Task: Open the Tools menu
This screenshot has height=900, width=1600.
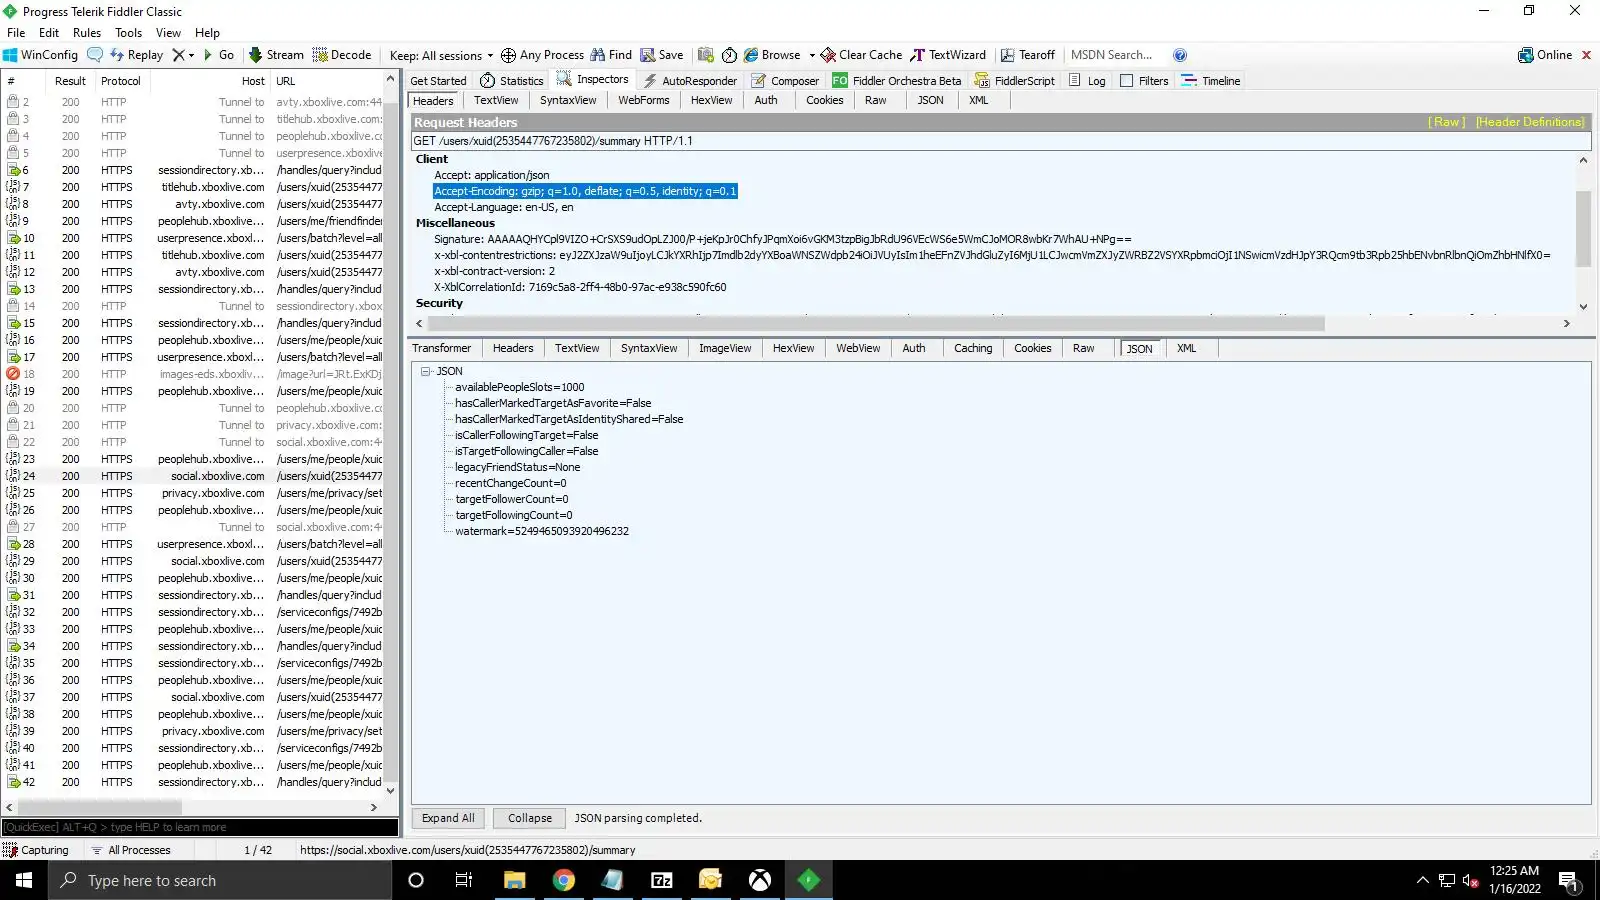Action: 128,32
